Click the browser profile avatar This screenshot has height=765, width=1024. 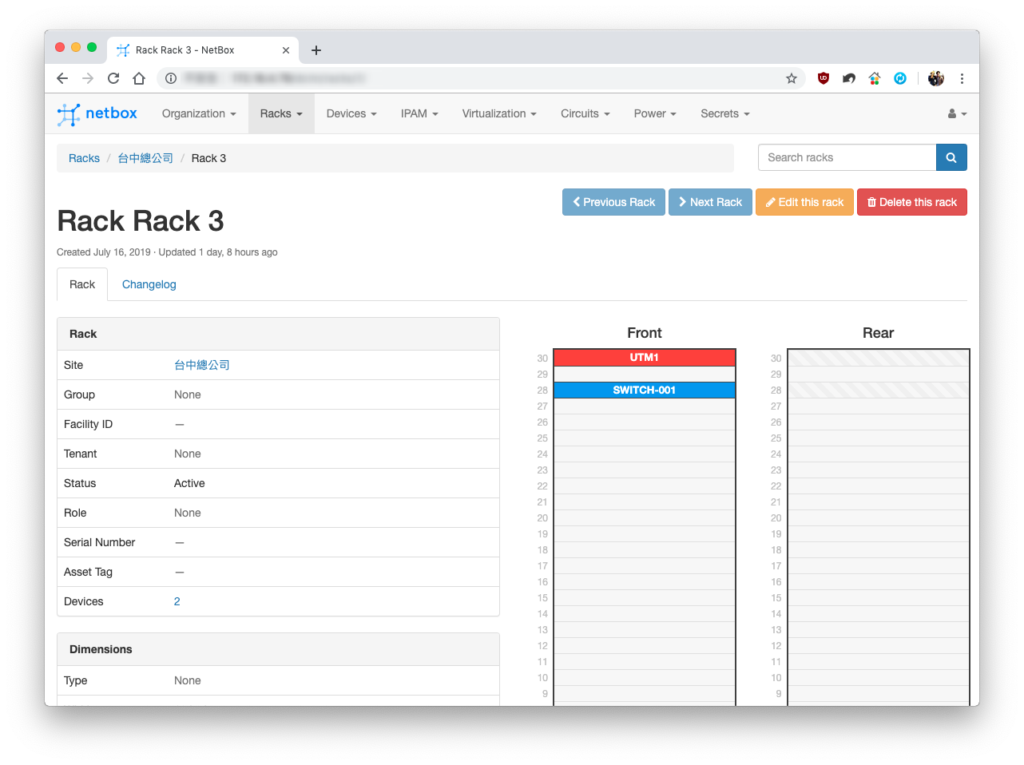tap(936, 78)
